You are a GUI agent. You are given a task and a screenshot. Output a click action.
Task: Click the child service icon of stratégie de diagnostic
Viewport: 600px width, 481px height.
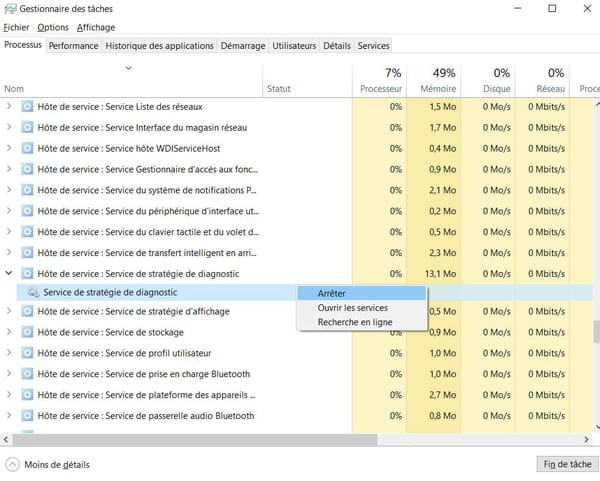pos(33,293)
